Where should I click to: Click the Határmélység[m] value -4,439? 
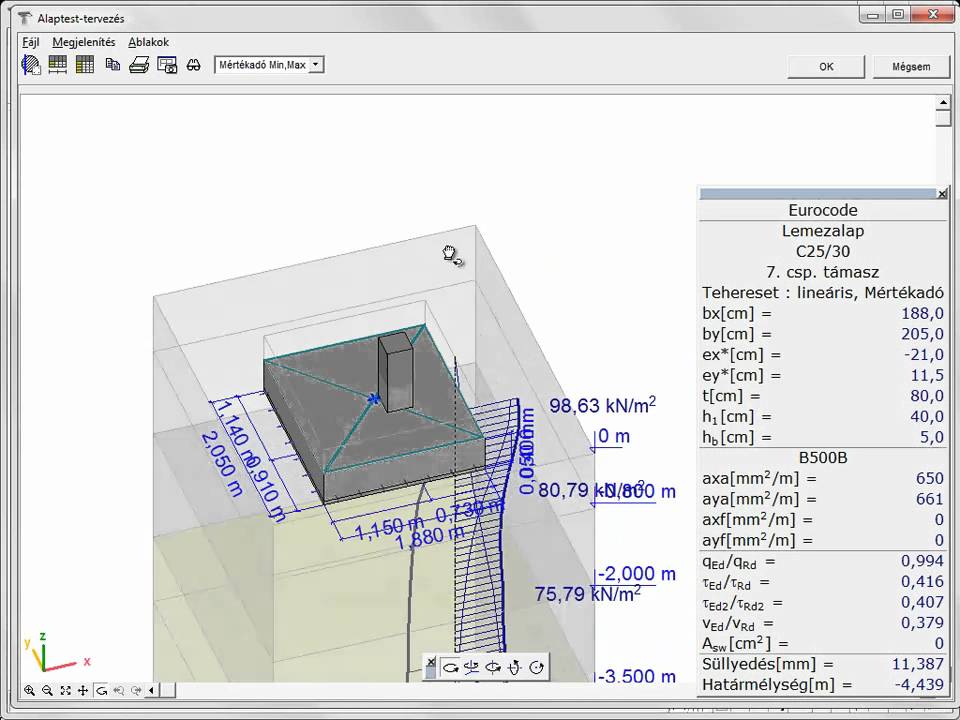point(919,684)
